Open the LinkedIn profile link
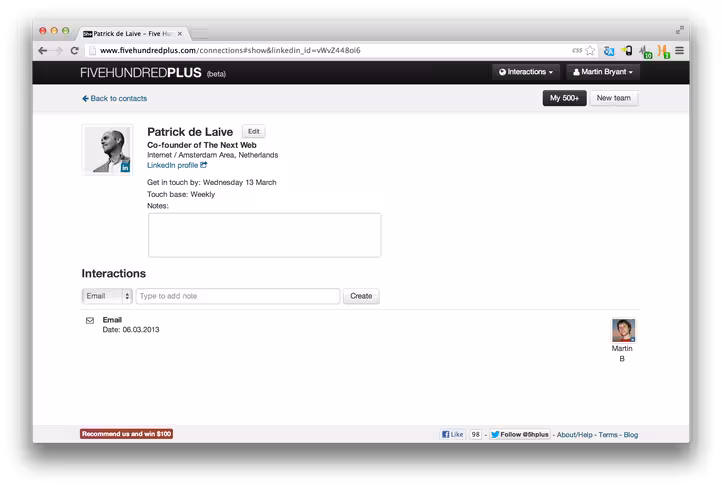Screen dimensions: 722x488 (177, 165)
